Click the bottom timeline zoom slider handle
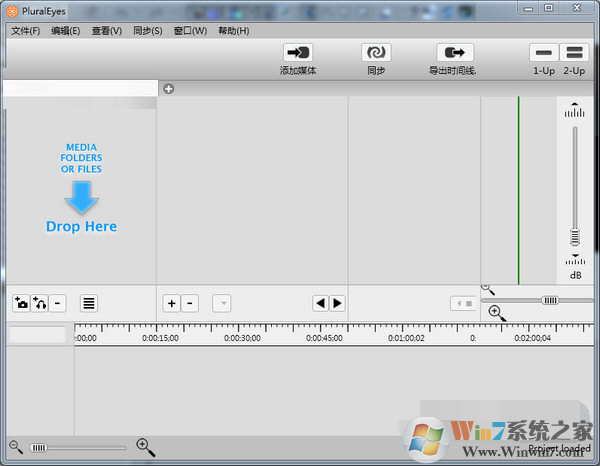This screenshot has width=600, height=466. (x=38, y=448)
